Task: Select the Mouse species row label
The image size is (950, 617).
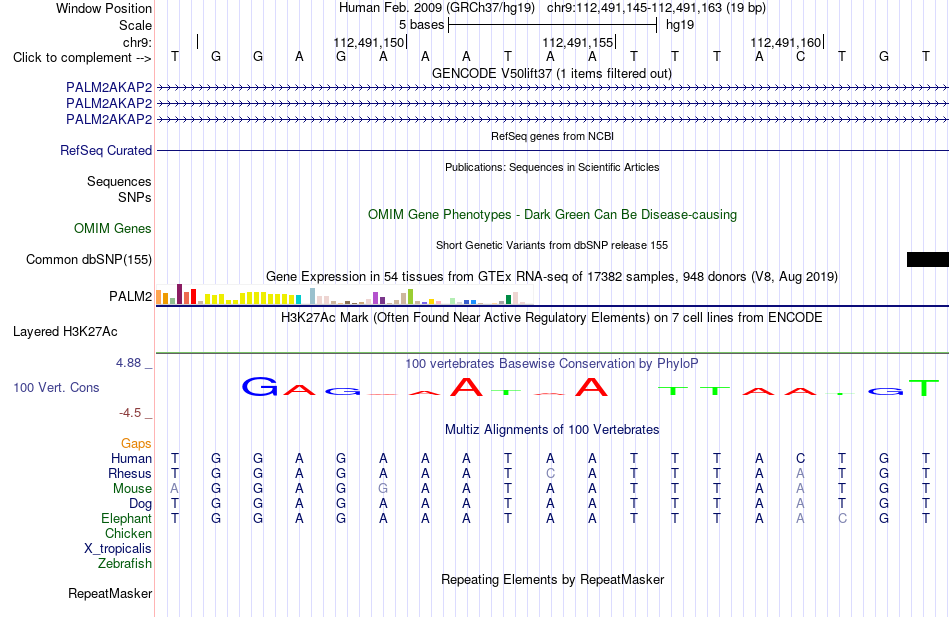Action: [132, 489]
